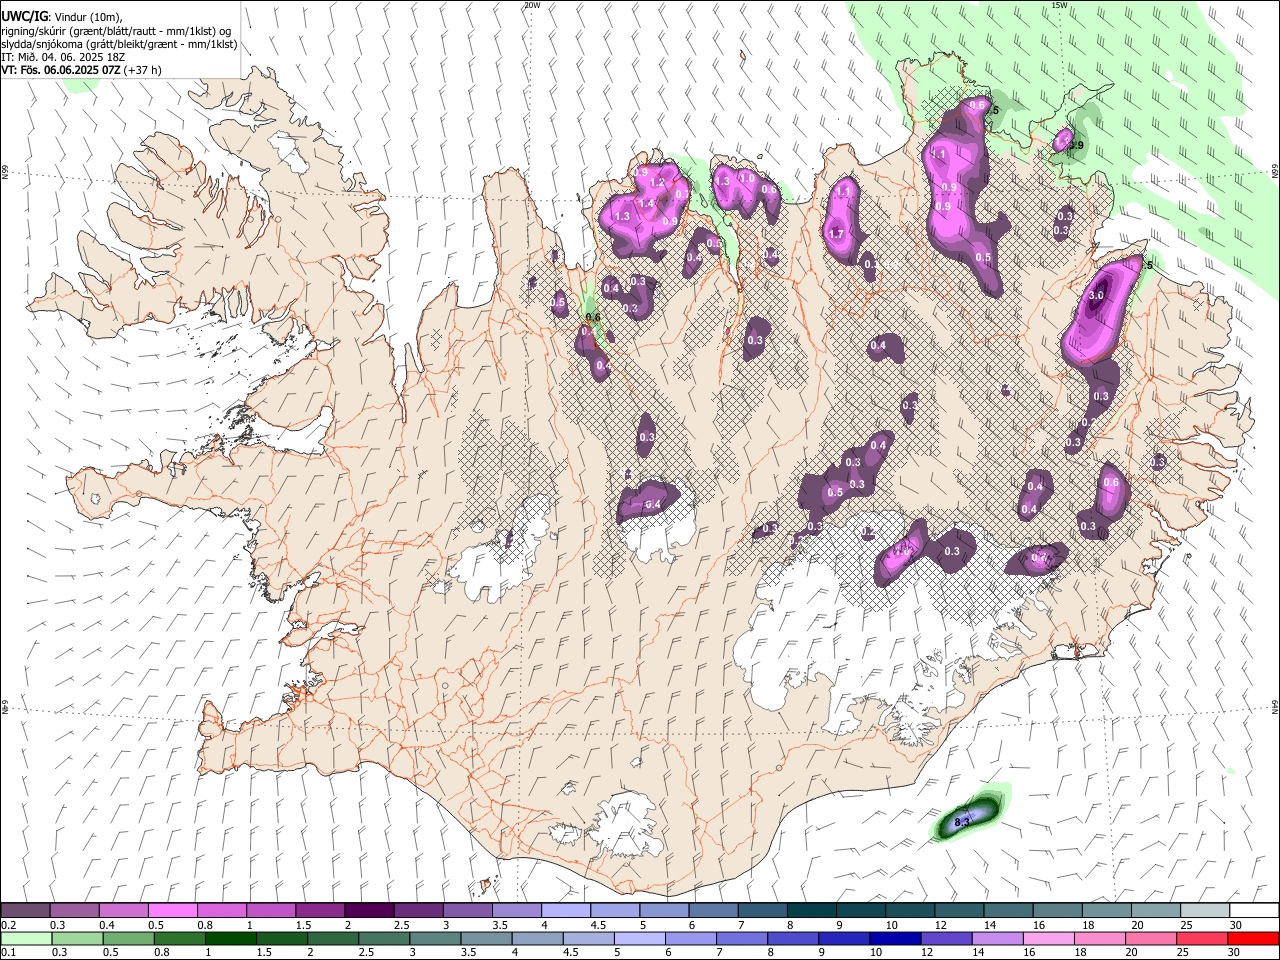Click the 'slydda/snjókoma' legend description line

point(119,44)
